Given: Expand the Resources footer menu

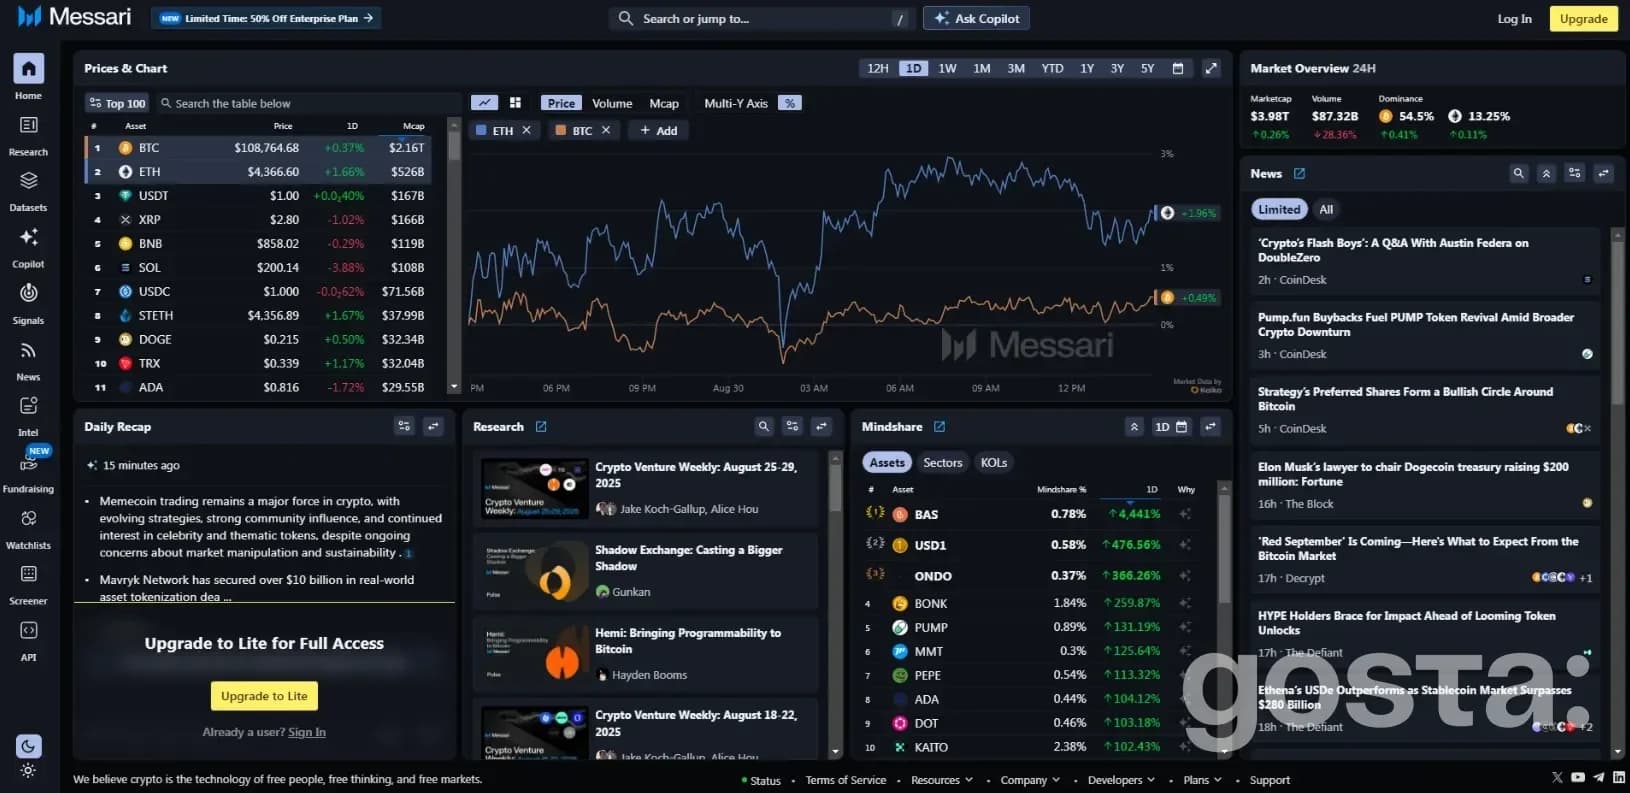Looking at the screenshot, I should pyautogui.click(x=942, y=780).
